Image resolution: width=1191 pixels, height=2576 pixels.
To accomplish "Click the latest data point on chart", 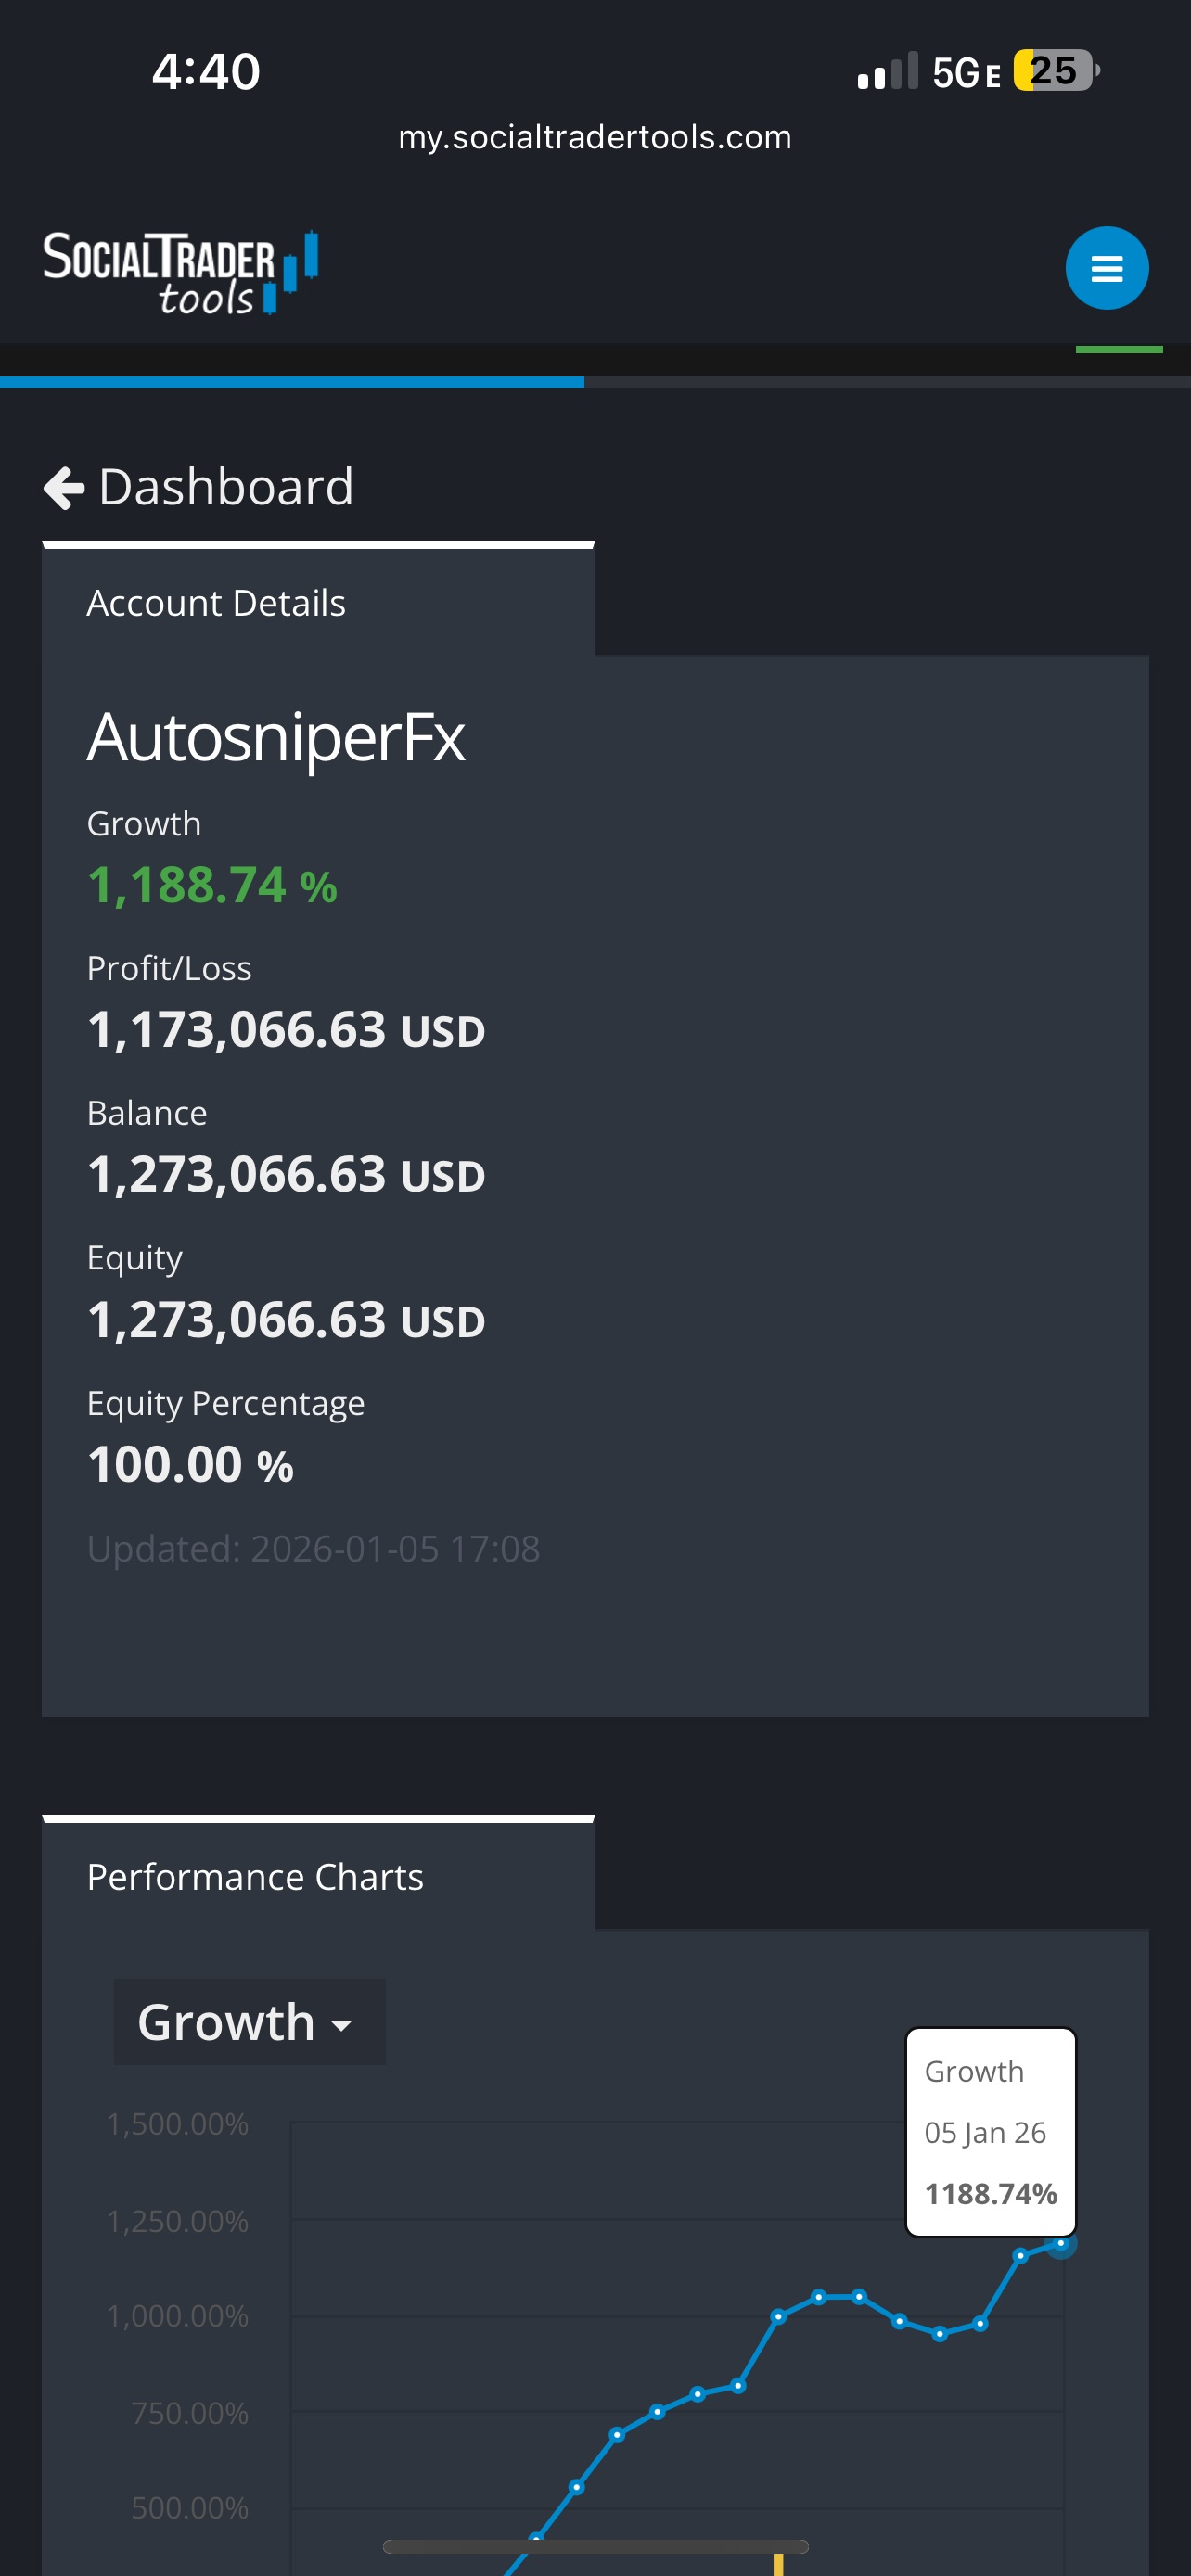I will pyautogui.click(x=1060, y=2244).
